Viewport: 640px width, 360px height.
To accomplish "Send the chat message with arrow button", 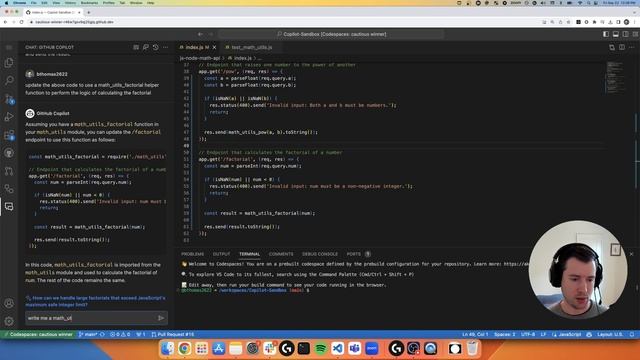I will pyautogui.click(x=161, y=318).
